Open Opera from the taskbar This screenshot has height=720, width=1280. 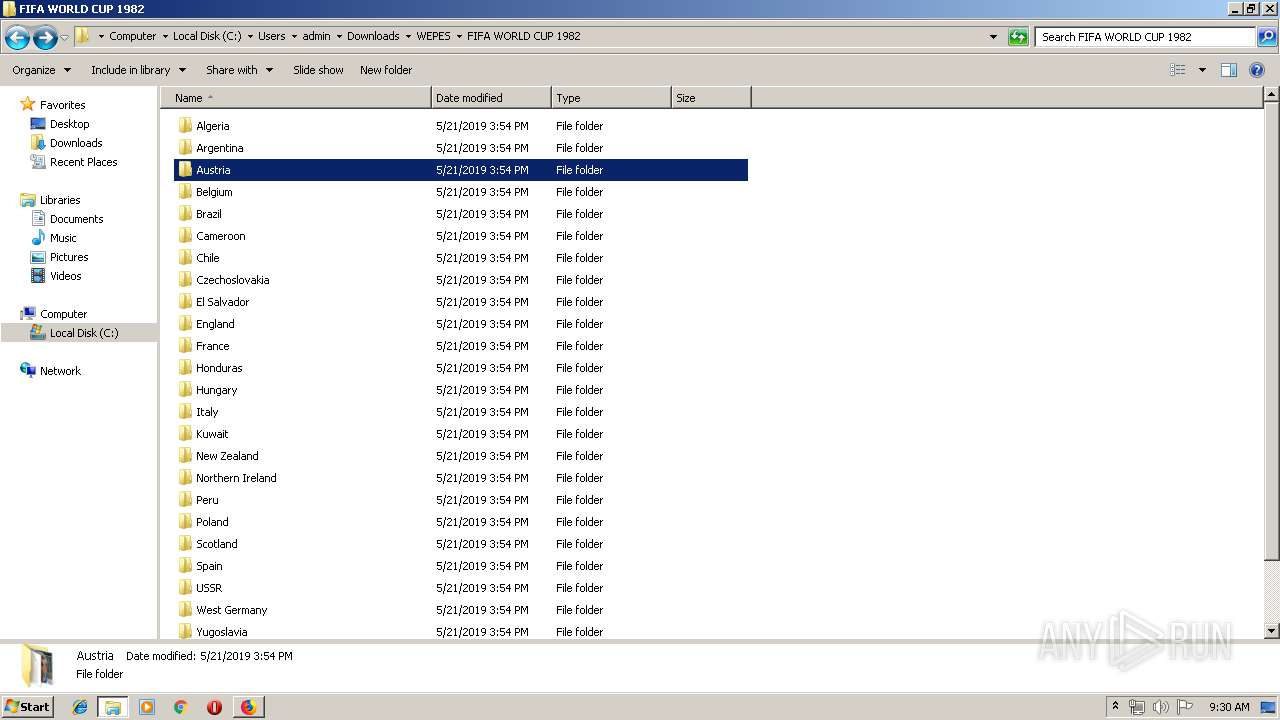[214, 707]
